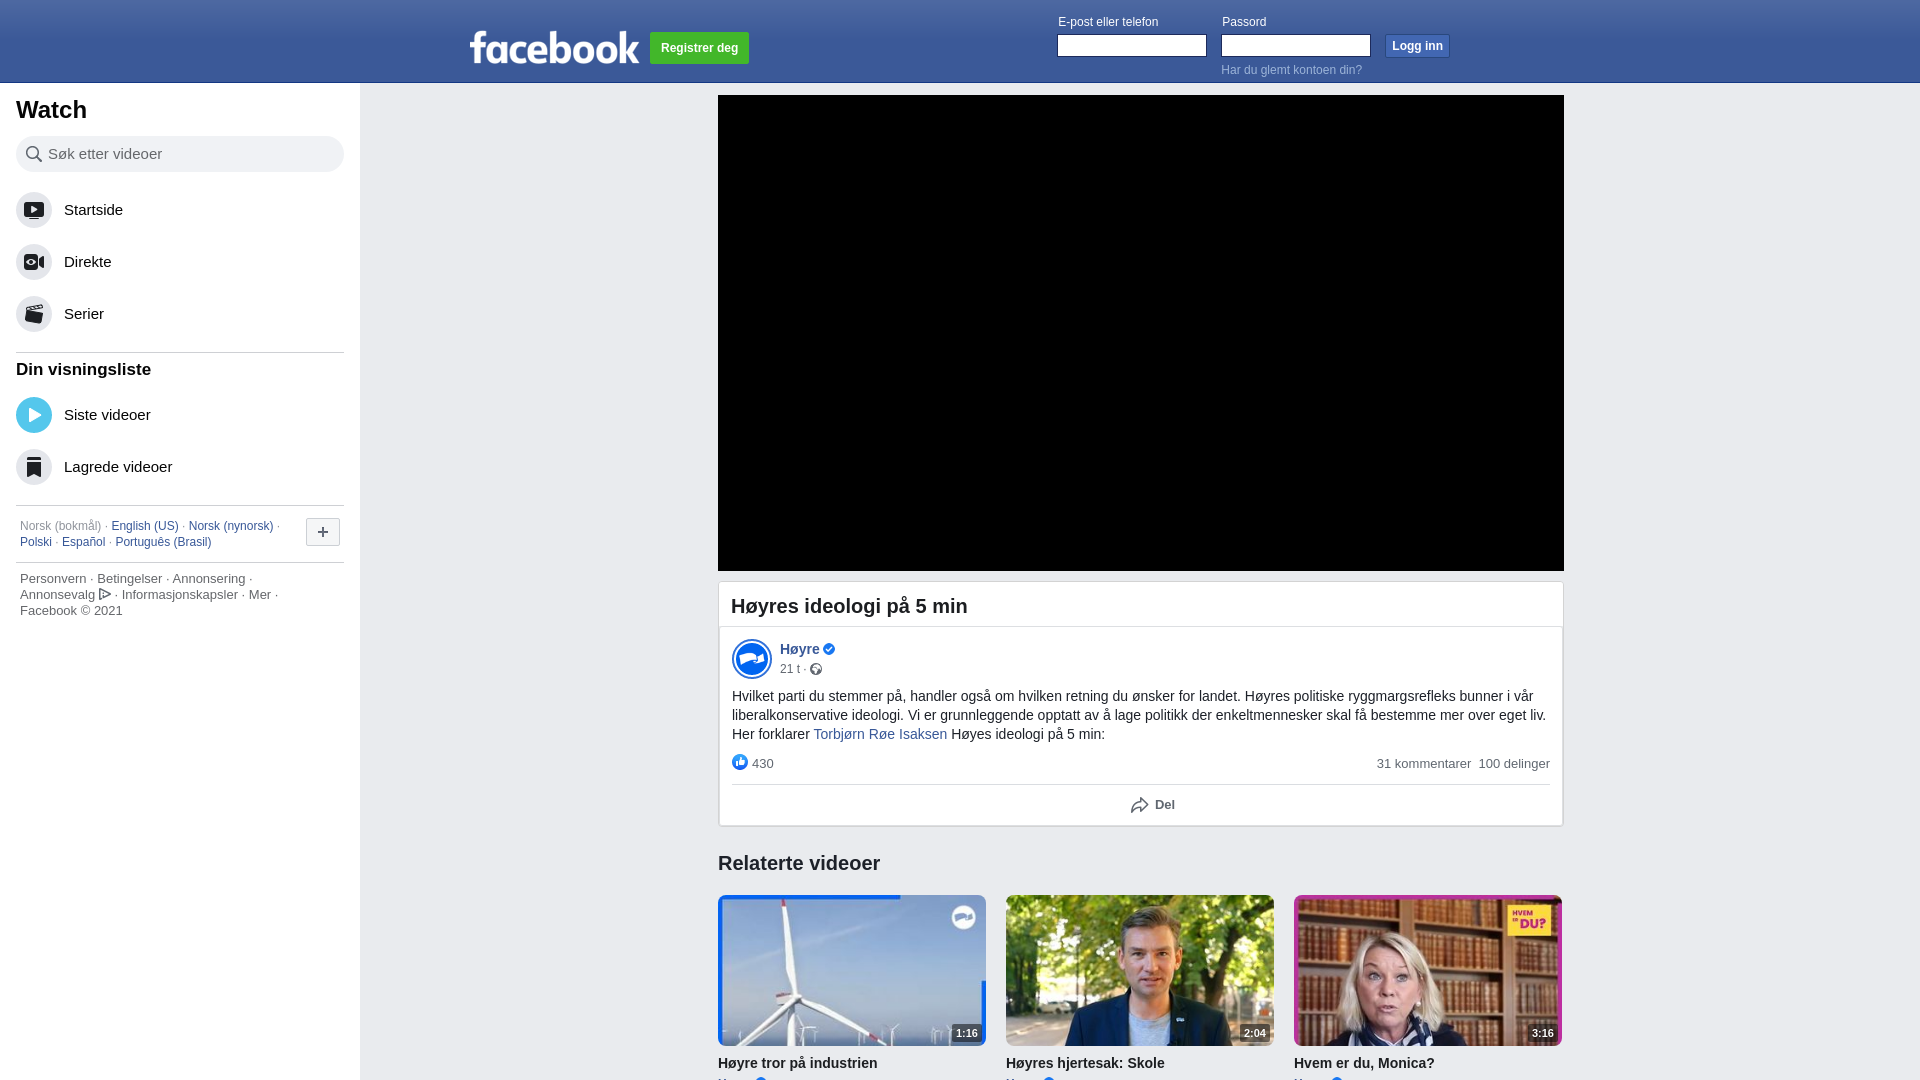
Task: Click the 31 kommentarer count
Action: pyautogui.click(x=1423, y=764)
